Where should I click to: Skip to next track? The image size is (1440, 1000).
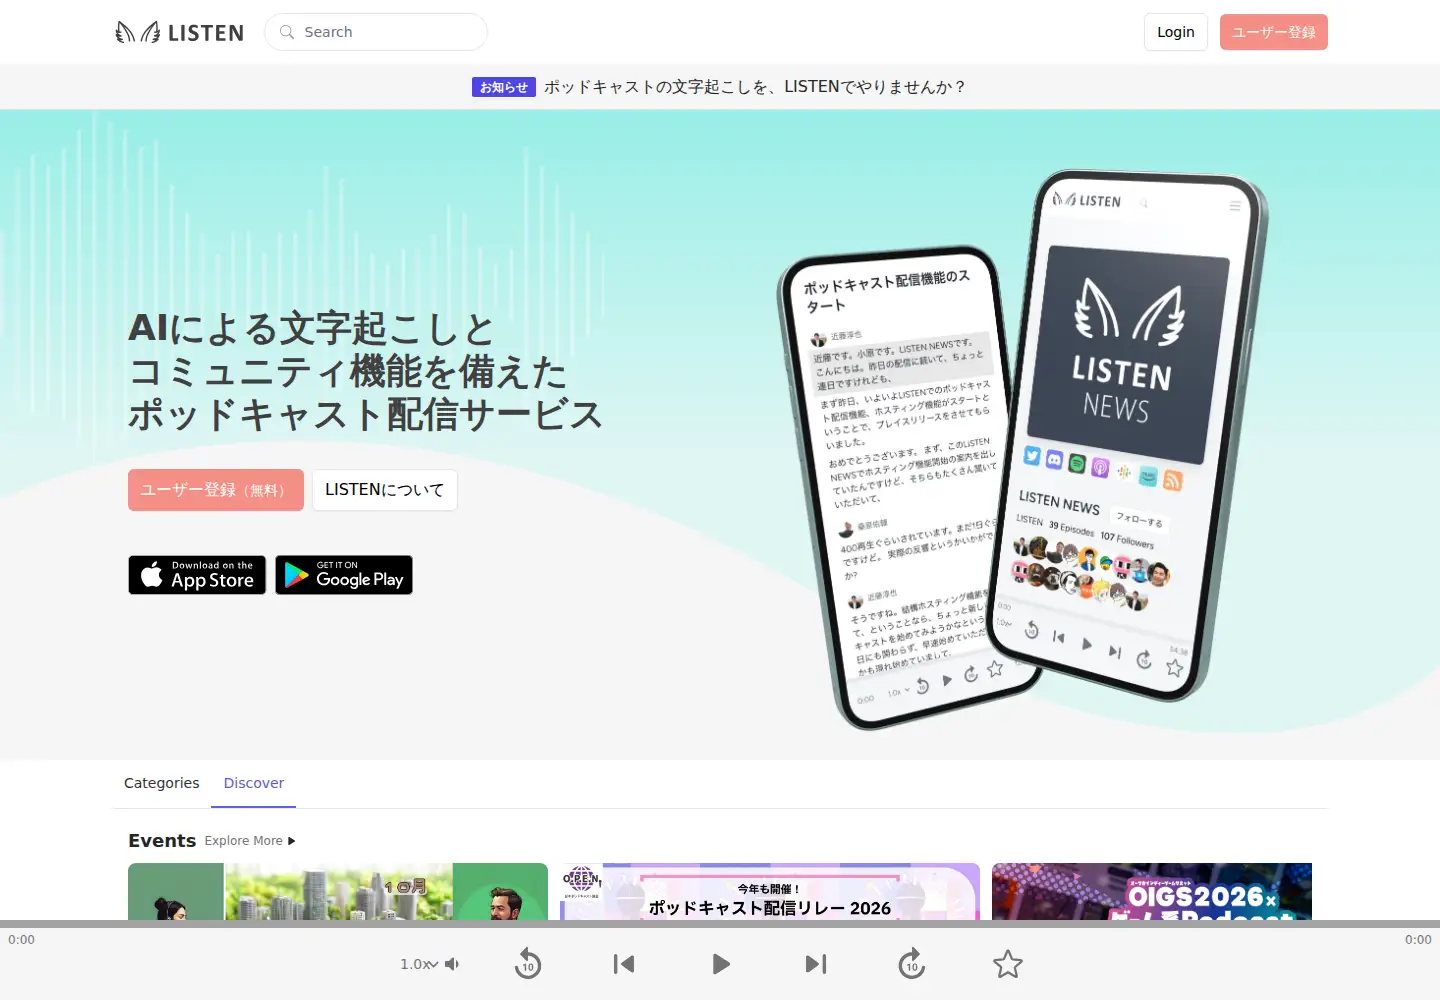(816, 964)
